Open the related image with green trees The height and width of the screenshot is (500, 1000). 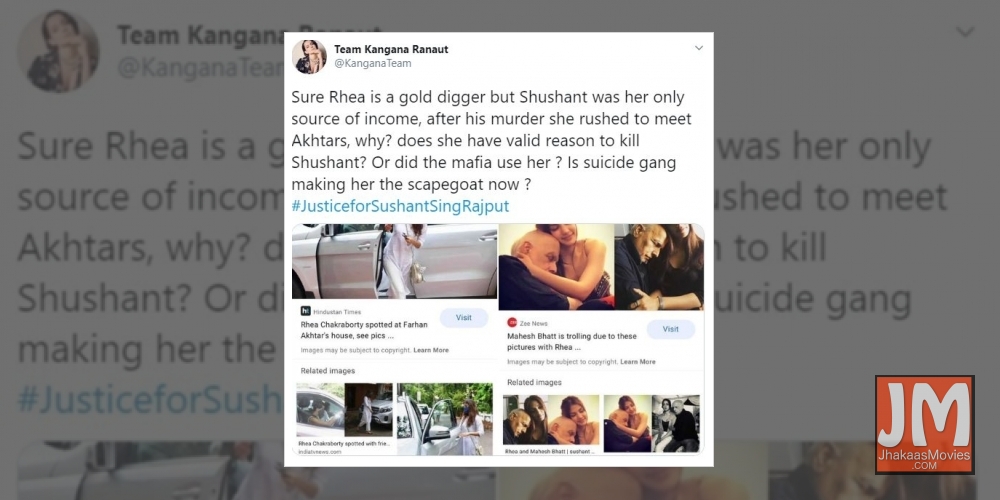click(445, 418)
